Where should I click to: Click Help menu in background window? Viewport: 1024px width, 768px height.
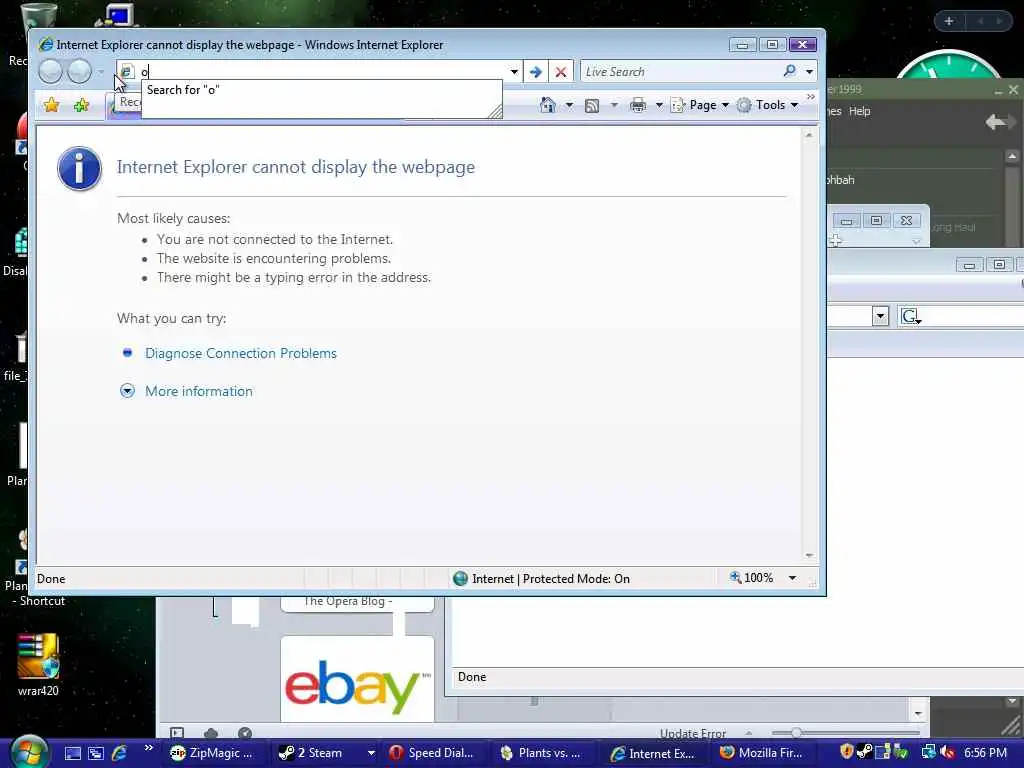coord(859,111)
